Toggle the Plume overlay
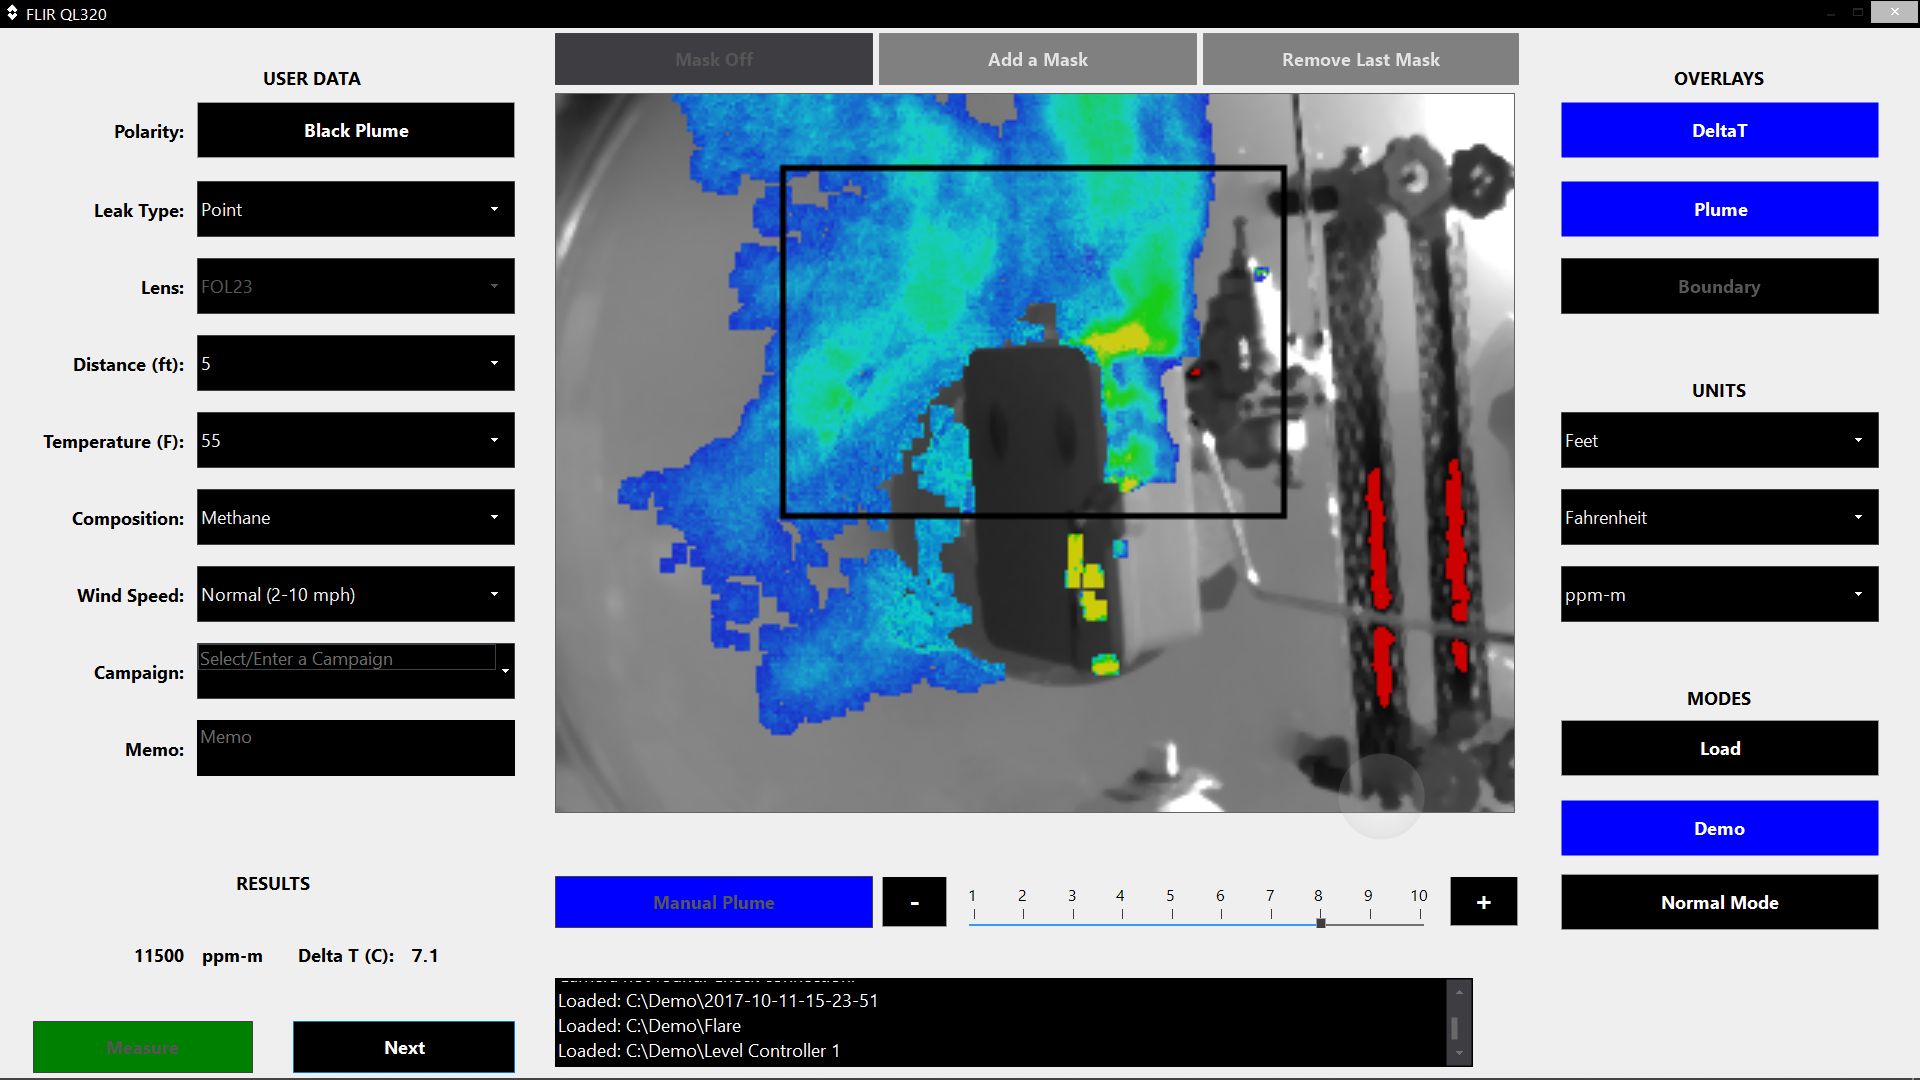Screen dimensions: 1920x1080 [1719, 209]
